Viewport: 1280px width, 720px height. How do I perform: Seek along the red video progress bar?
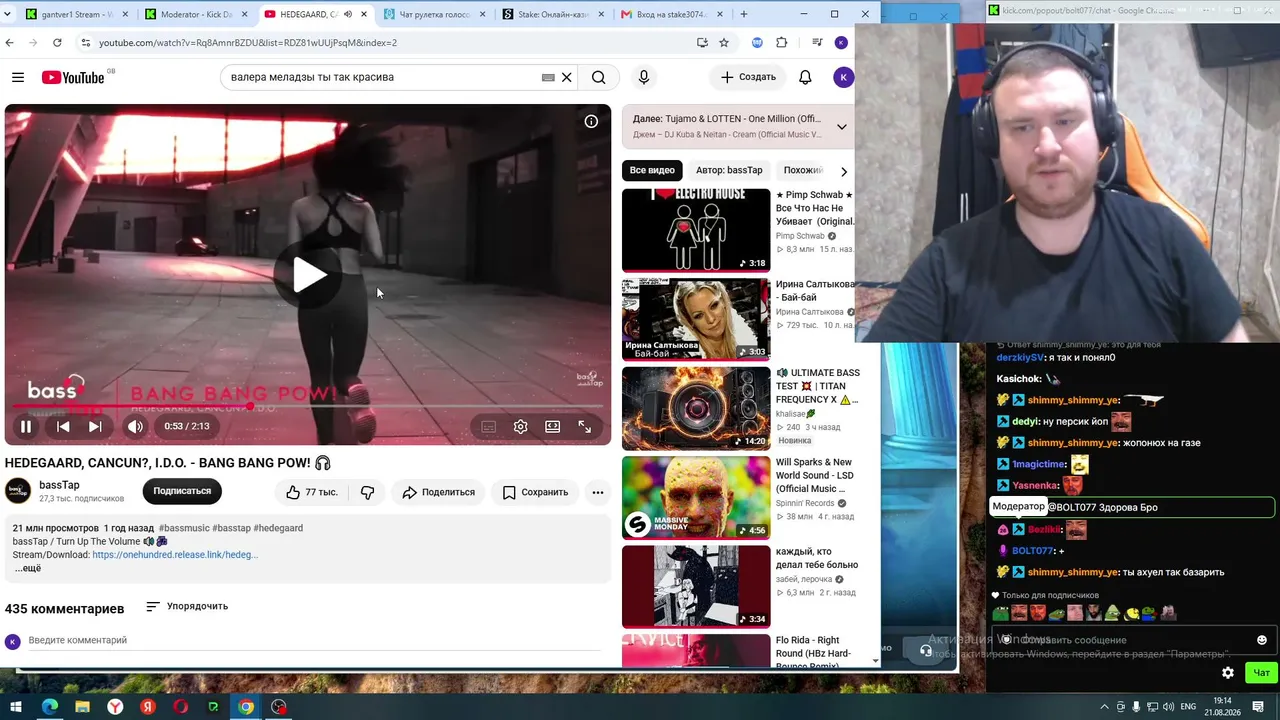[307, 407]
